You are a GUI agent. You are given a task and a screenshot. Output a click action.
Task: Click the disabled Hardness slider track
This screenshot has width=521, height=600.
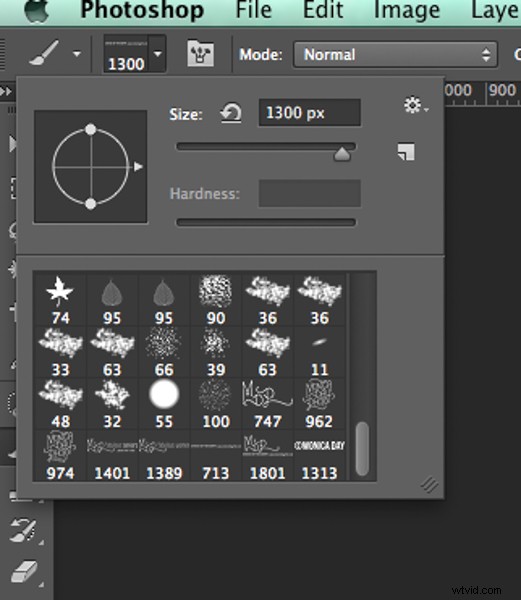click(x=266, y=222)
